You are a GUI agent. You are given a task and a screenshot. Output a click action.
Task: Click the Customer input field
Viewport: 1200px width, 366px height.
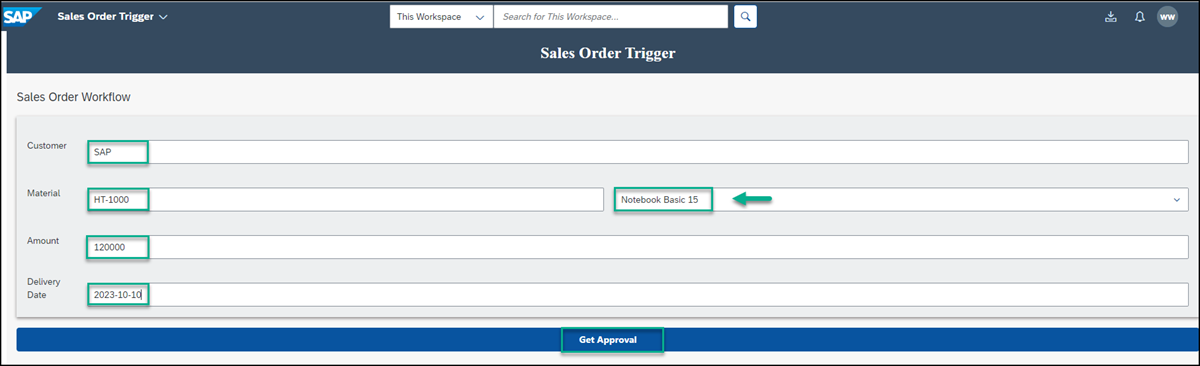[638, 152]
